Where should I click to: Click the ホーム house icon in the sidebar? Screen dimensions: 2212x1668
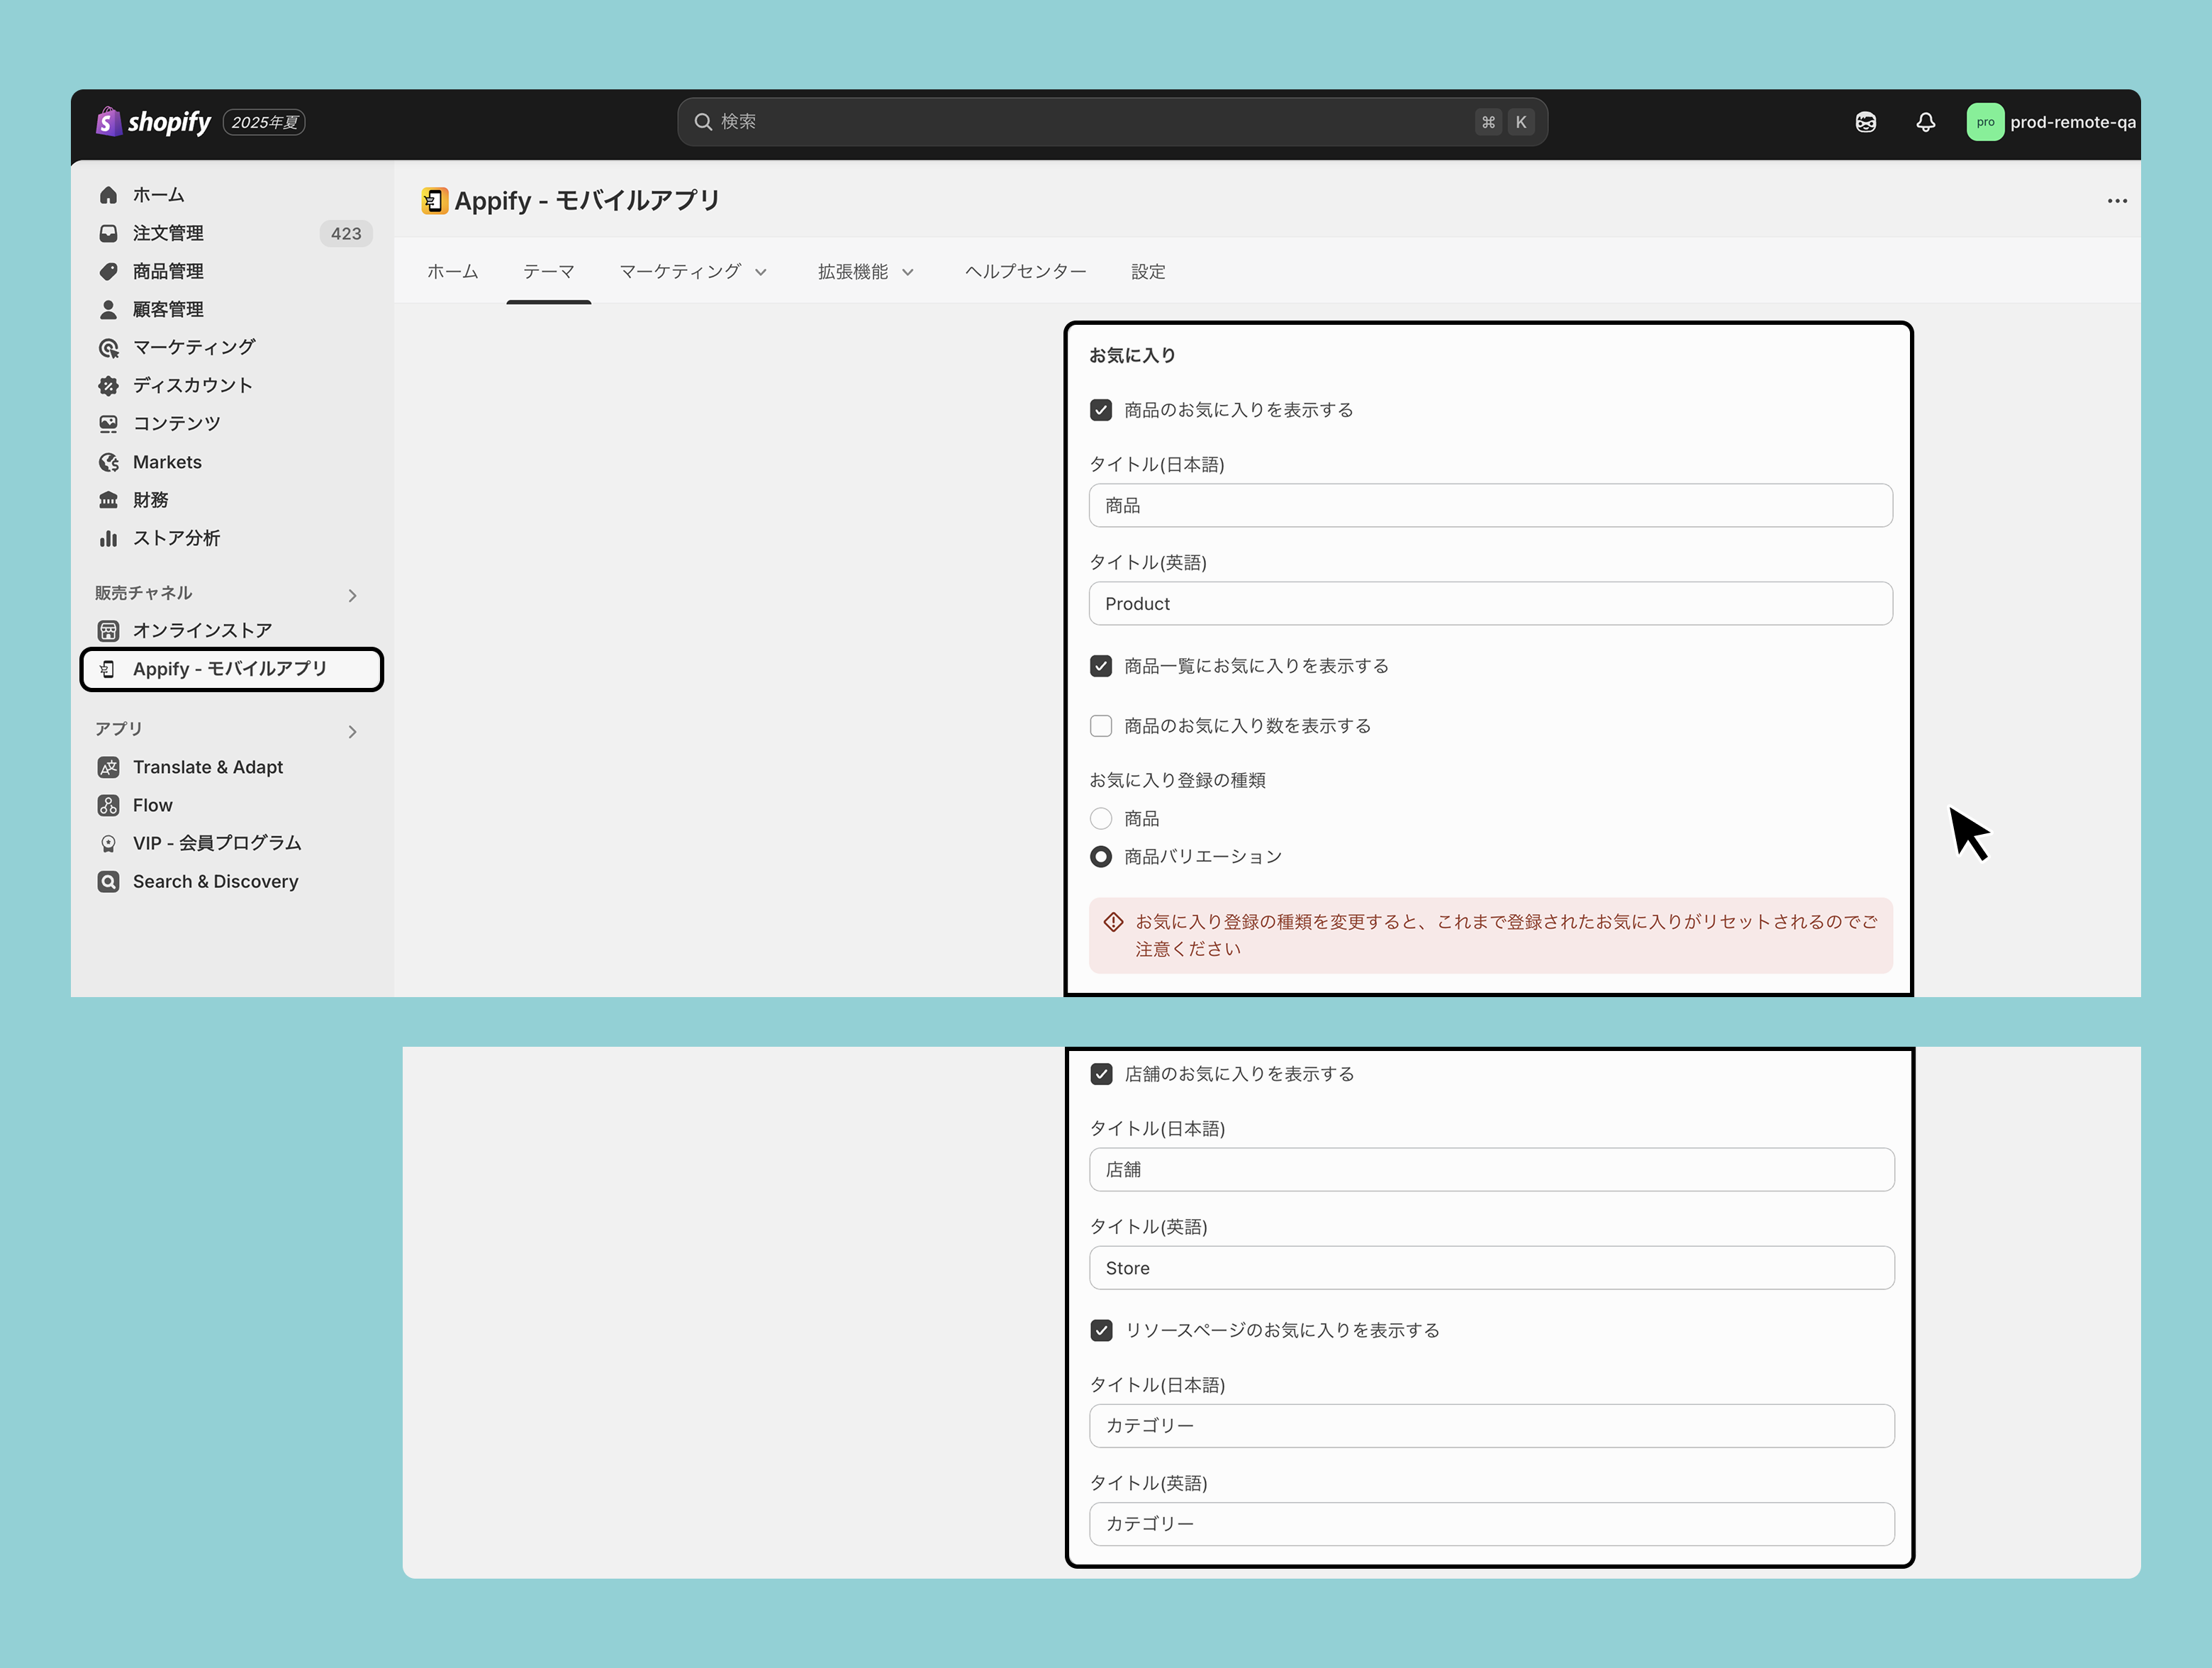point(108,195)
